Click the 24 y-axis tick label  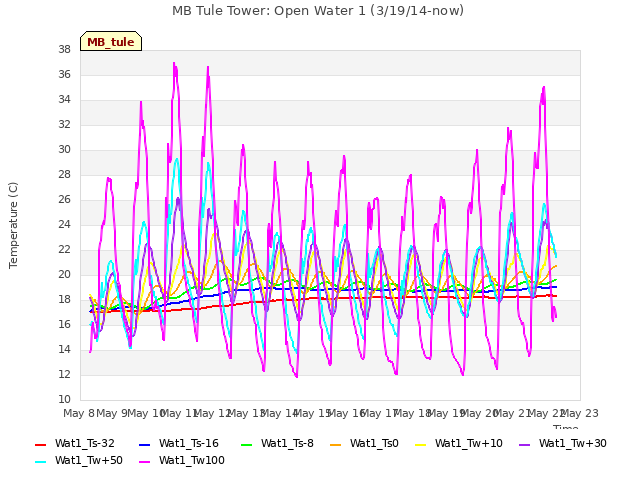pos(64,224)
